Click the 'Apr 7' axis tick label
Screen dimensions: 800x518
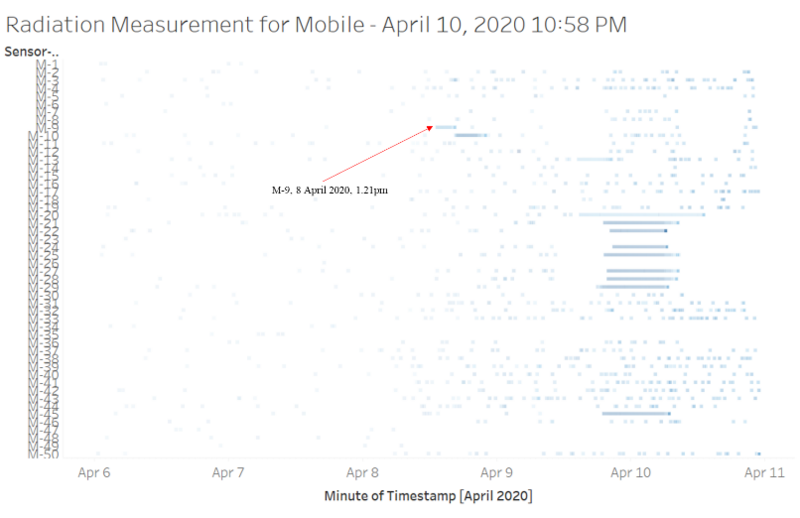point(228,473)
